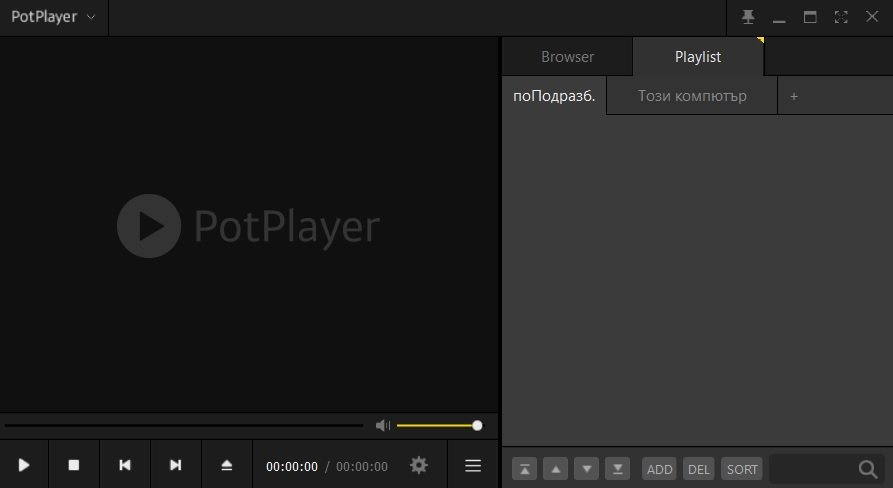Add a new playlist with plus button
893x488 pixels.
click(794, 97)
